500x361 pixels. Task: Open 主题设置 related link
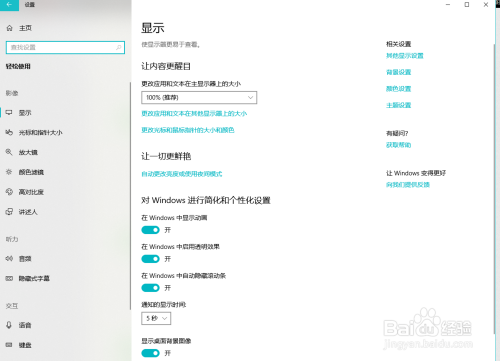click(398, 105)
